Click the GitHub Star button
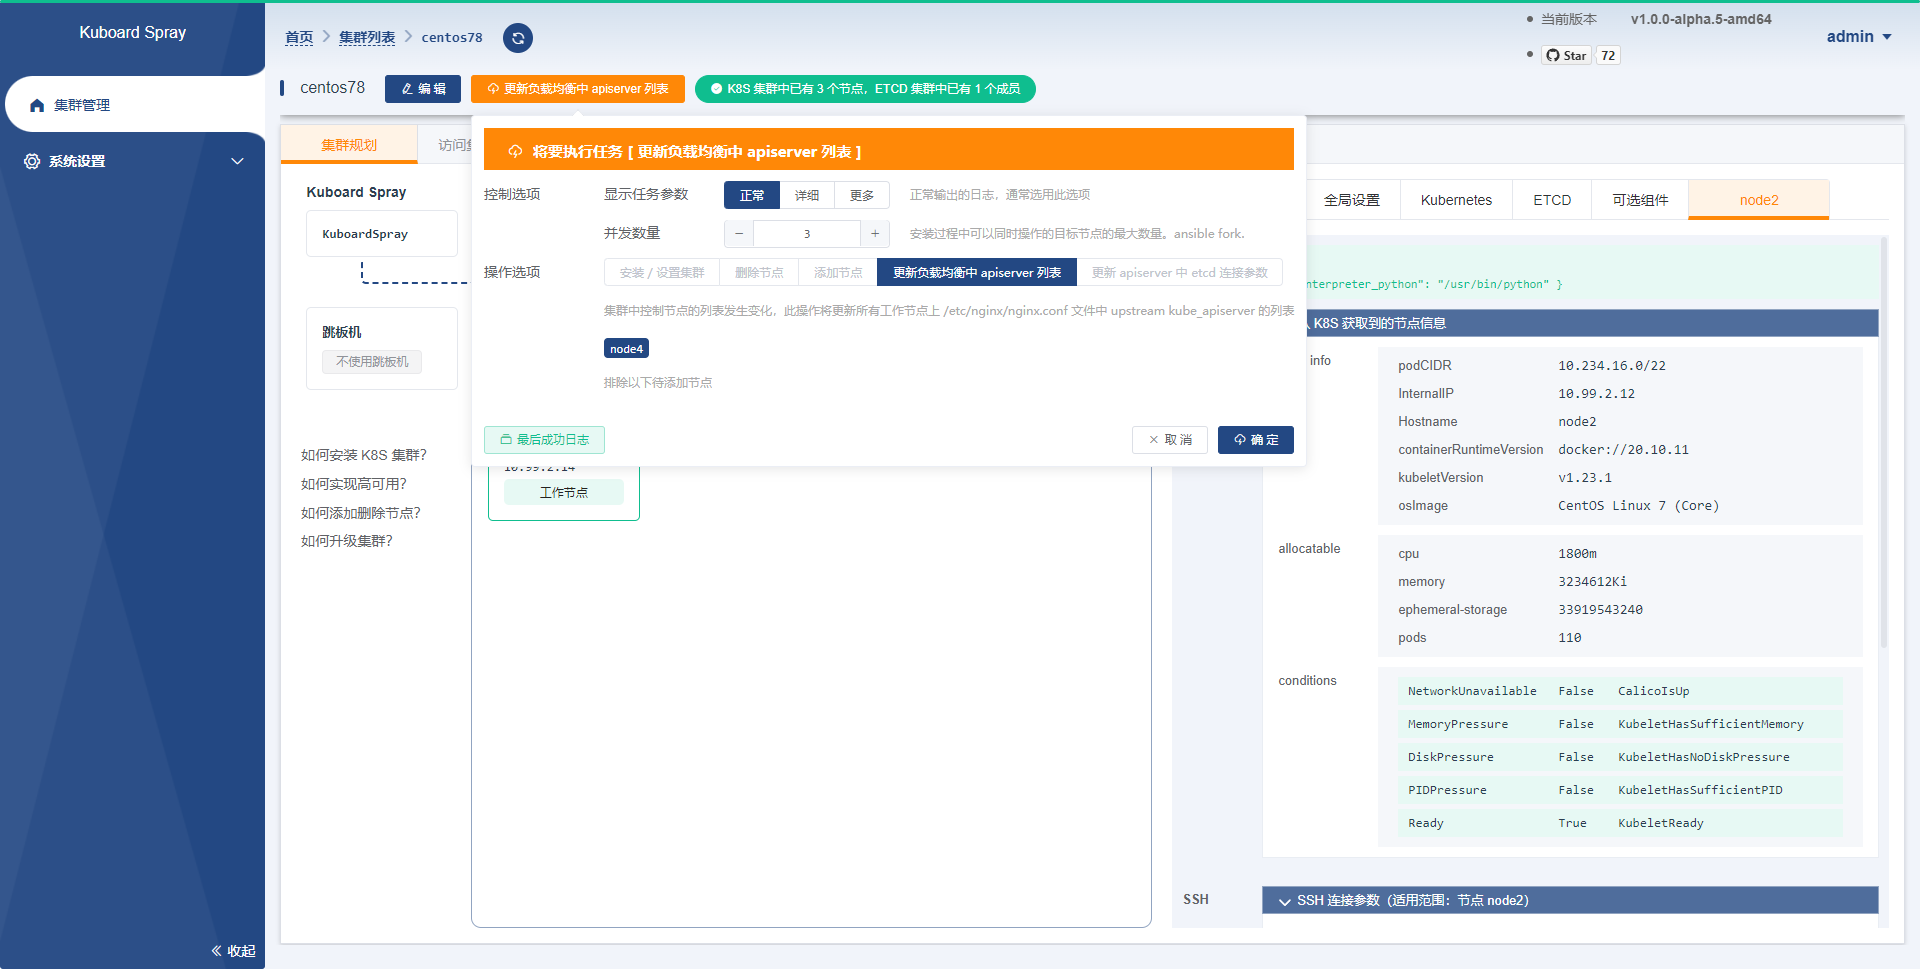This screenshot has width=1920, height=969. pyautogui.click(x=1566, y=55)
